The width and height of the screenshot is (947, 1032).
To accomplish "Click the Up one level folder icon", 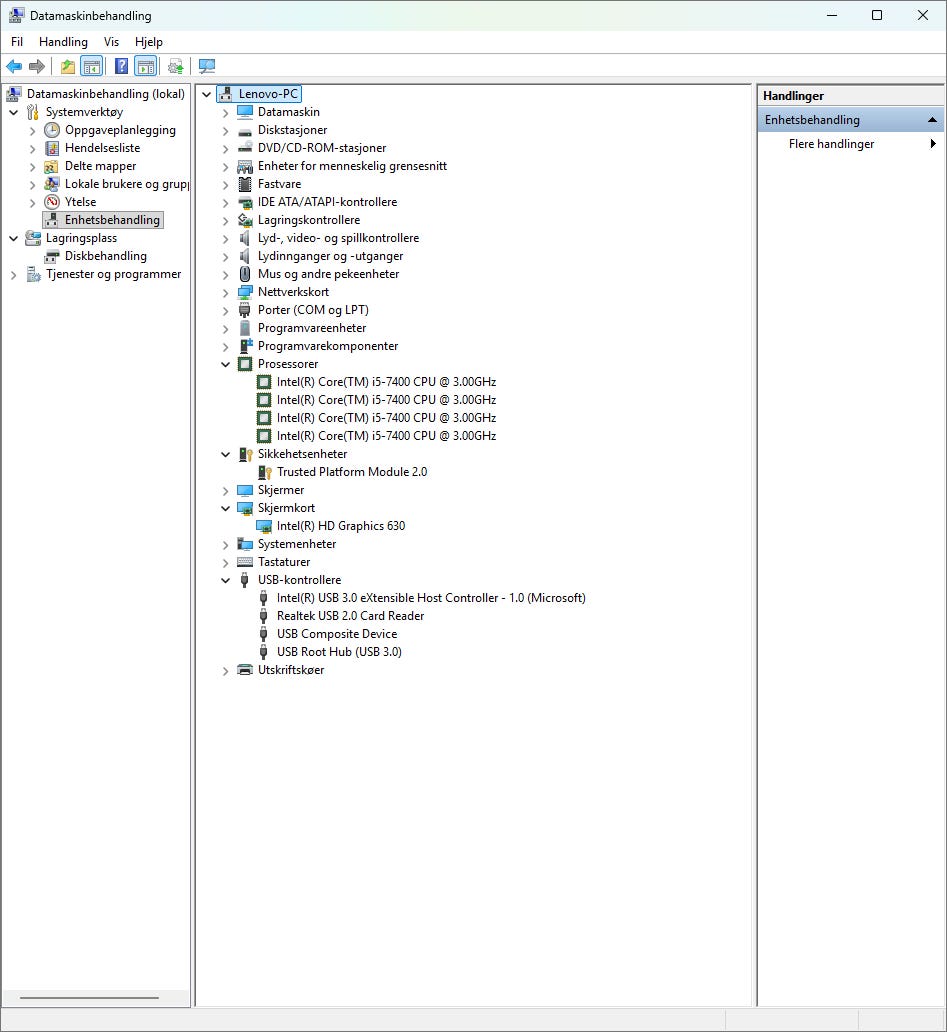I will (67, 66).
